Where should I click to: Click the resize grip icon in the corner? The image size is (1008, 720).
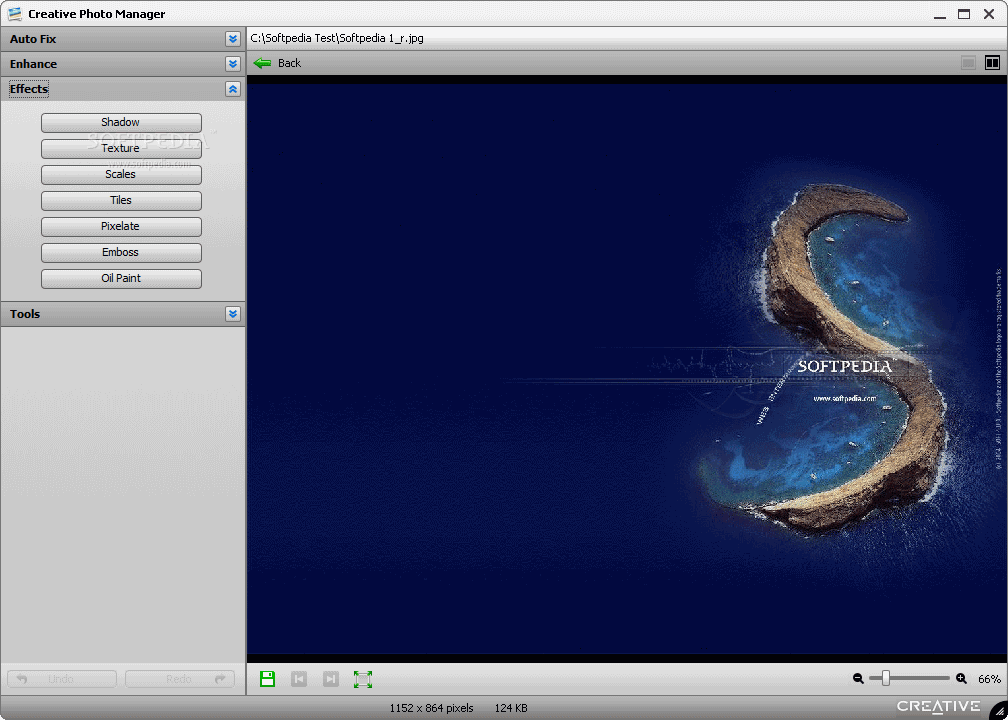point(997,710)
